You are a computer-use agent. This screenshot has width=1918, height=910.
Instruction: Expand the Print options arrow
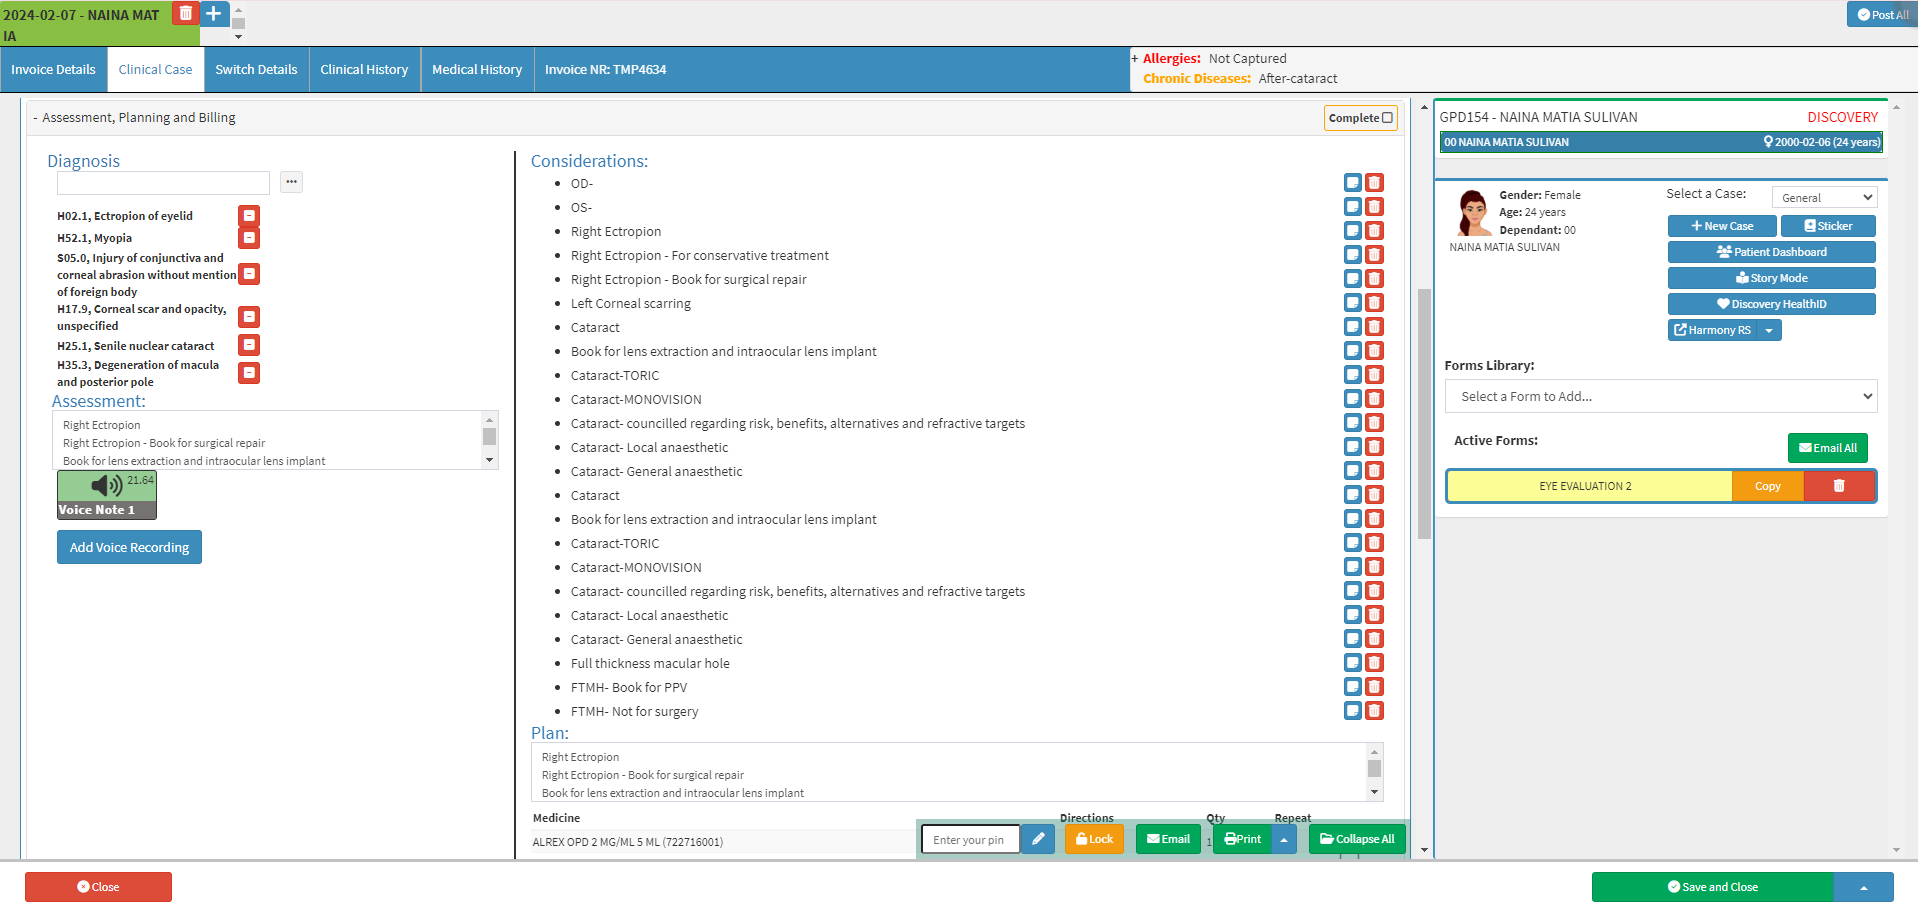[1284, 839]
